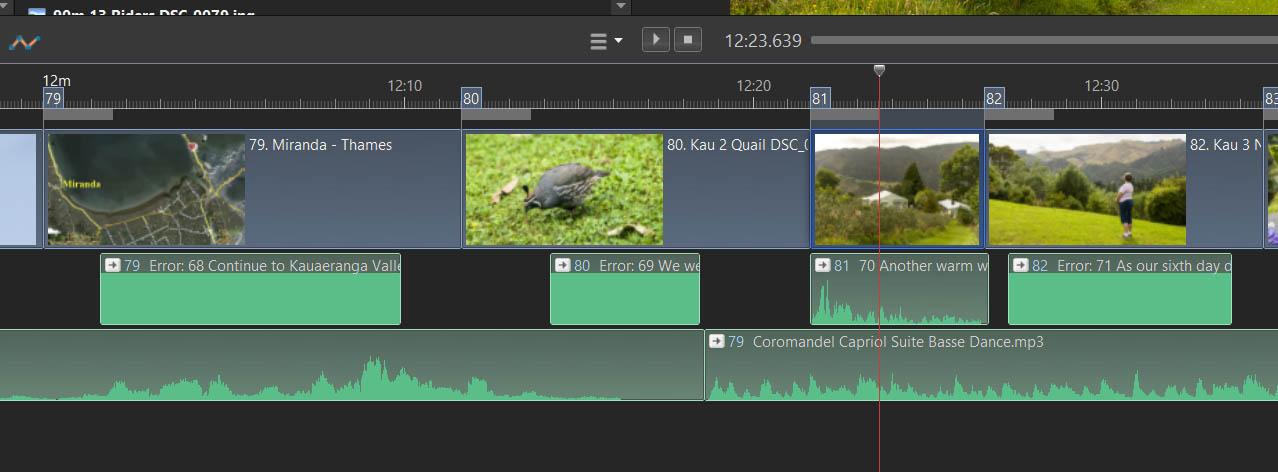
Task: Click arrow icon on audio clip 80 Error: 69
Action: coord(562,266)
